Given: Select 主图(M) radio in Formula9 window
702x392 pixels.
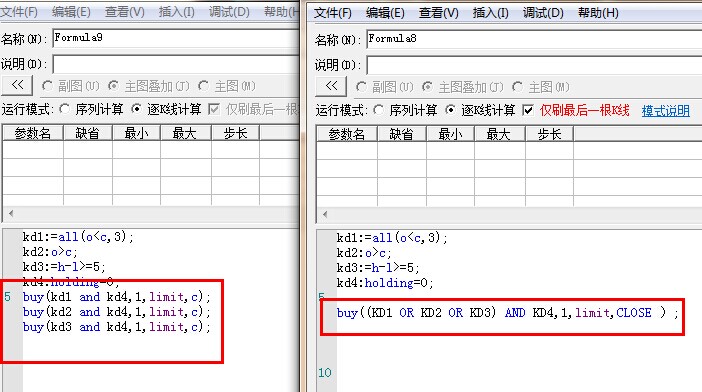Looking at the screenshot, I should pyautogui.click(x=204, y=86).
